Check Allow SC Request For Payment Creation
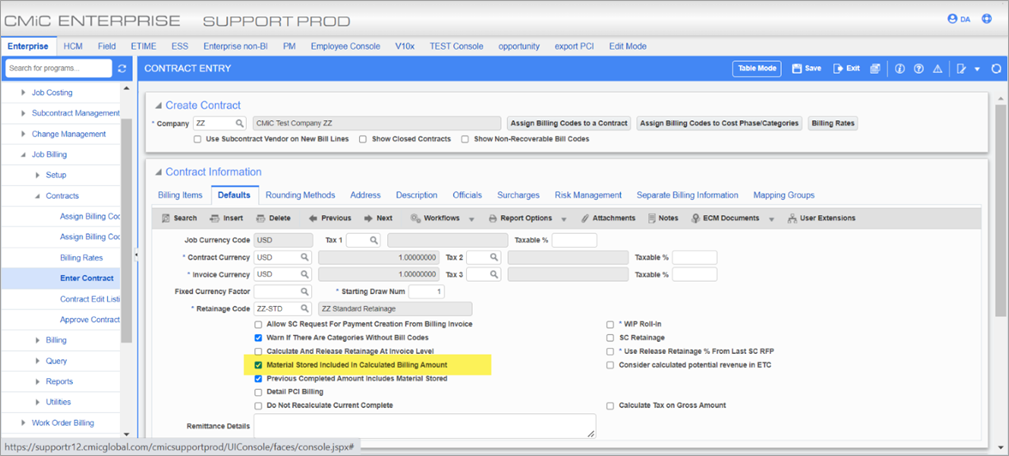The width and height of the screenshot is (1009, 456). click(x=259, y=324)
